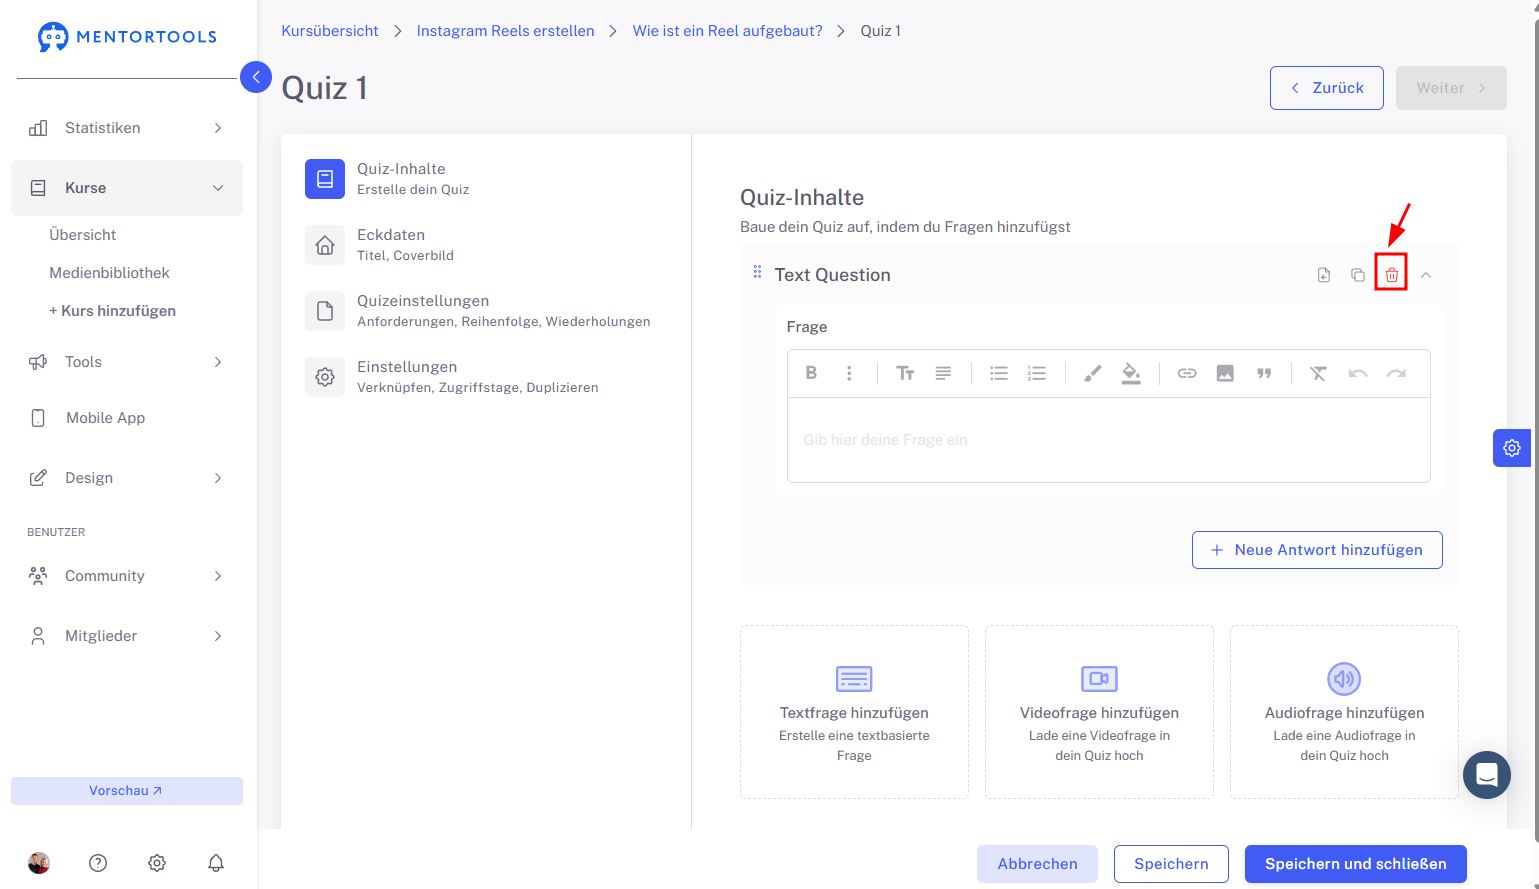Click the Speichern button
This screenshot has width=1539, height=889.
click(1171, 864)
